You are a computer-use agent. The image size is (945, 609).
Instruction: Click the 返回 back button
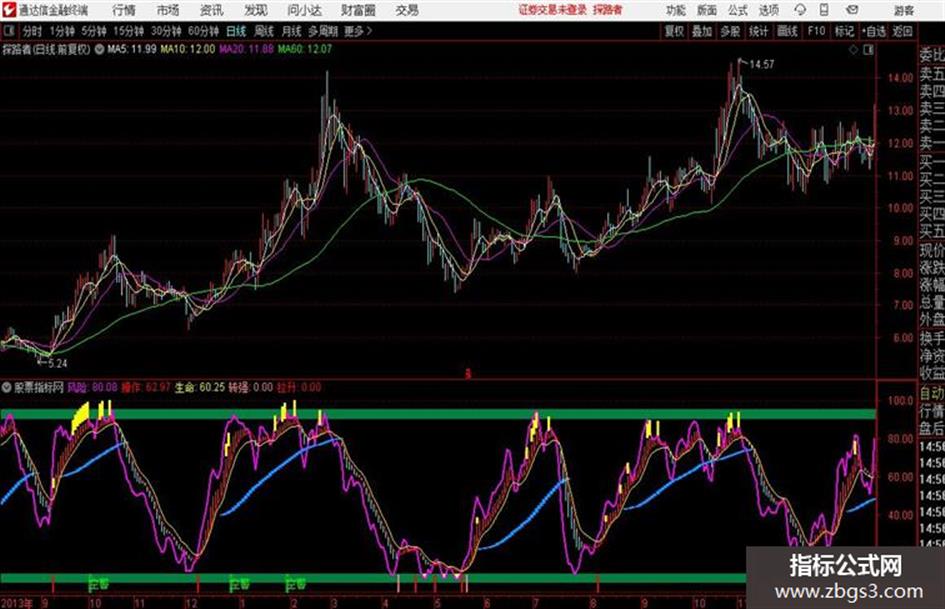(x=902, y=31)
